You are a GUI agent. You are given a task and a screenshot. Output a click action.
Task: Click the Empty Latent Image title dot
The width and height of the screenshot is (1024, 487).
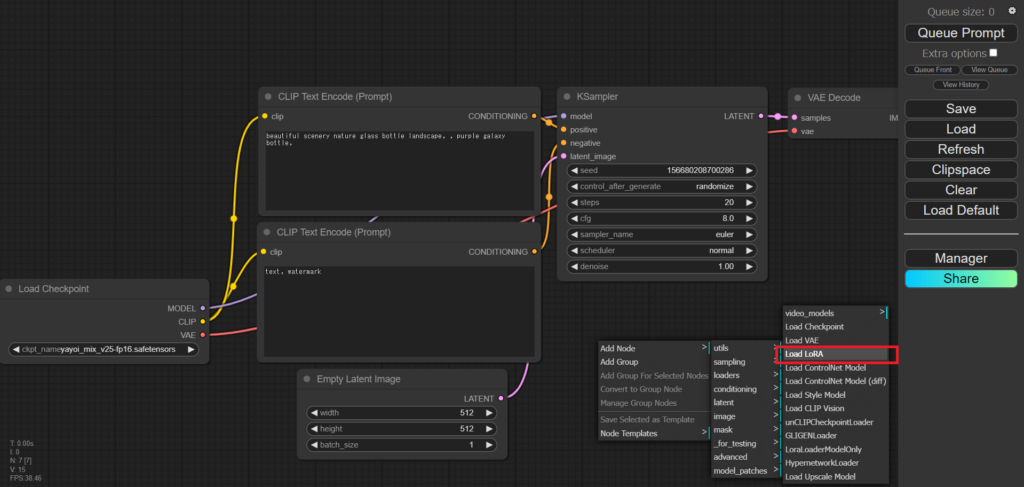pos(309,379)
